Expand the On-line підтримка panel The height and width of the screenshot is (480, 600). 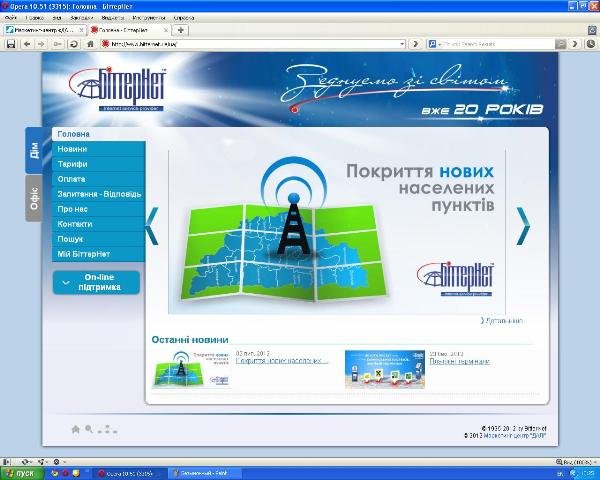pyautogui.click(x=96, y=282)
